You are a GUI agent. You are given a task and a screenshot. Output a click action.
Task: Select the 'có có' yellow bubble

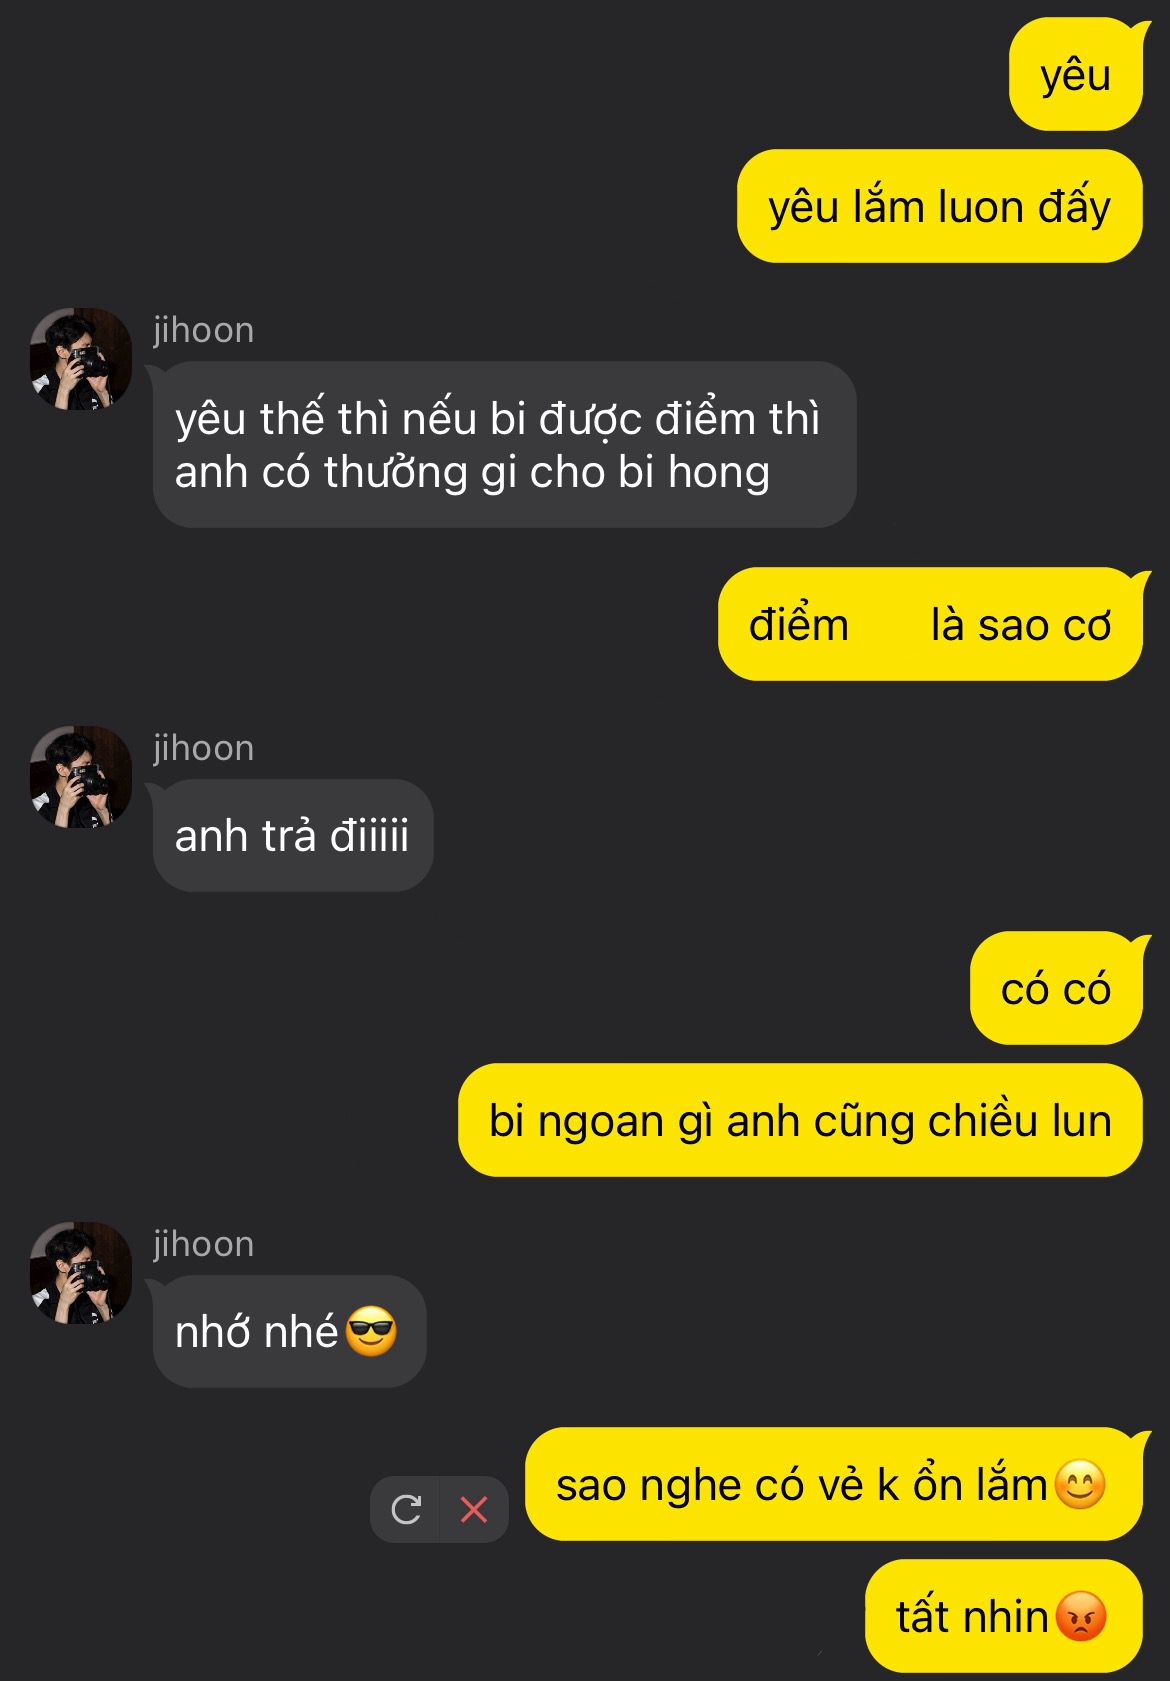click(x=1057, y=988)
